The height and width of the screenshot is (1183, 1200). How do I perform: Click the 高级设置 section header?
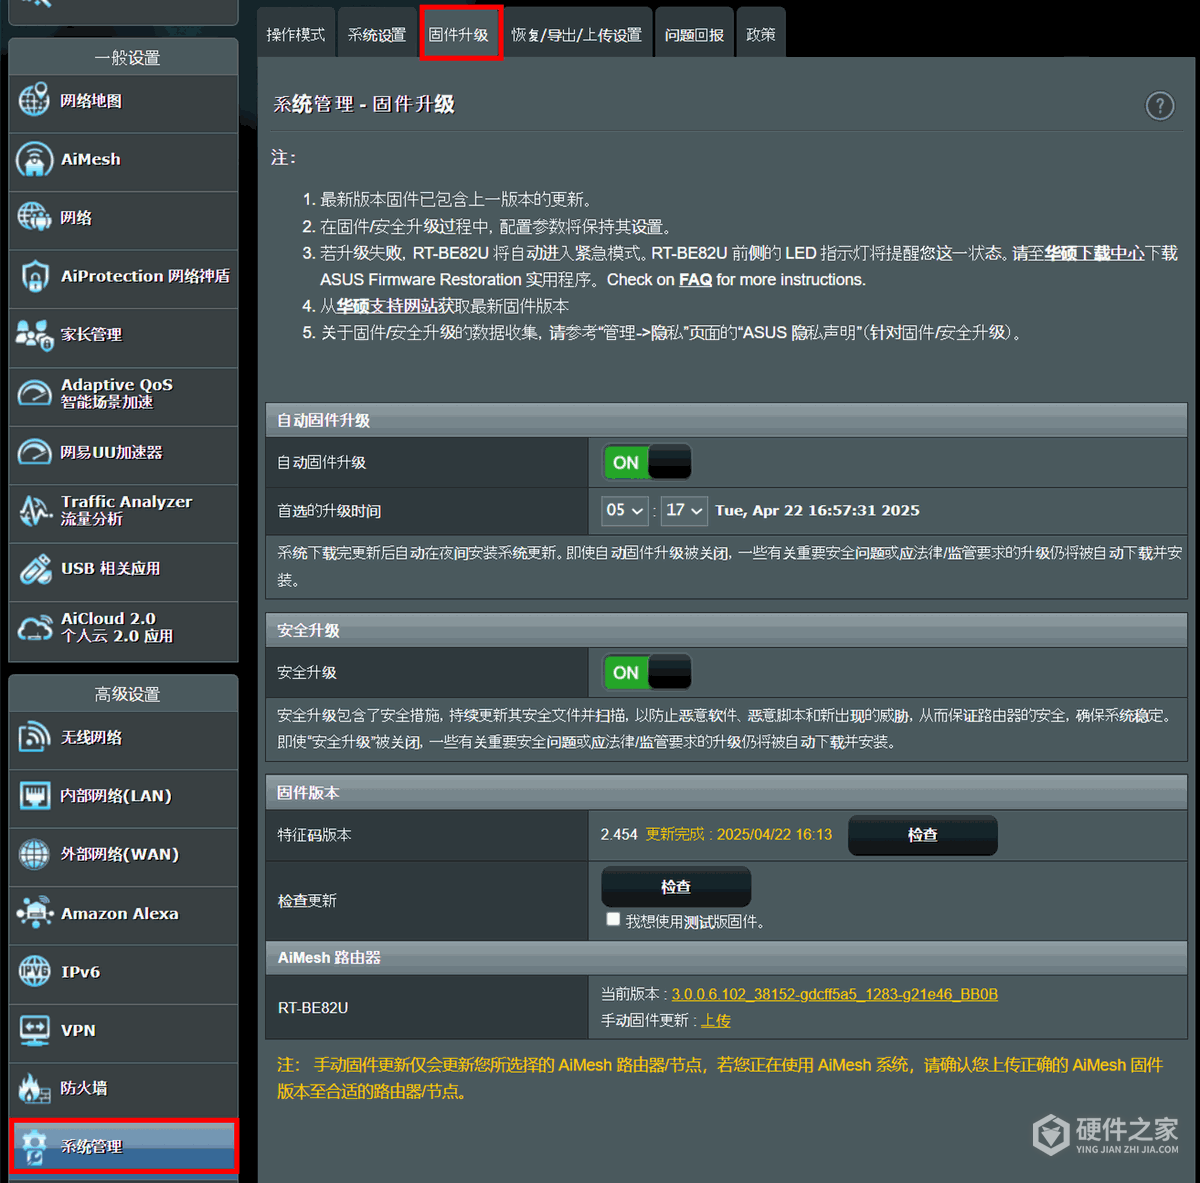pyautogui.click(x=124, y=693)
